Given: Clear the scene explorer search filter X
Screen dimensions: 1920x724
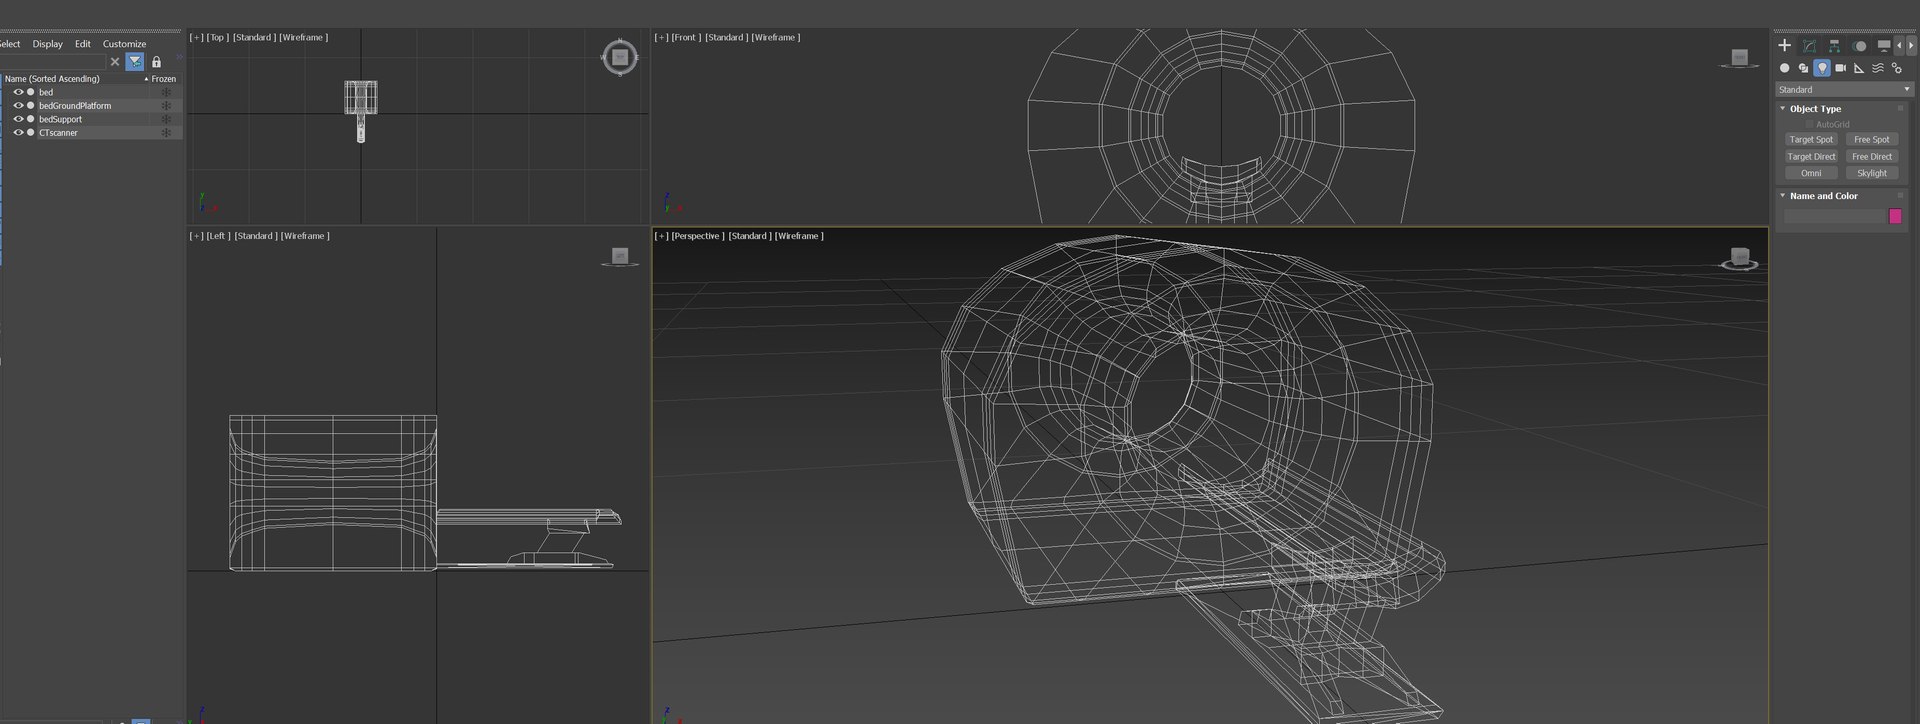Looking at the screenshot, I should click(x=115, y=62).
